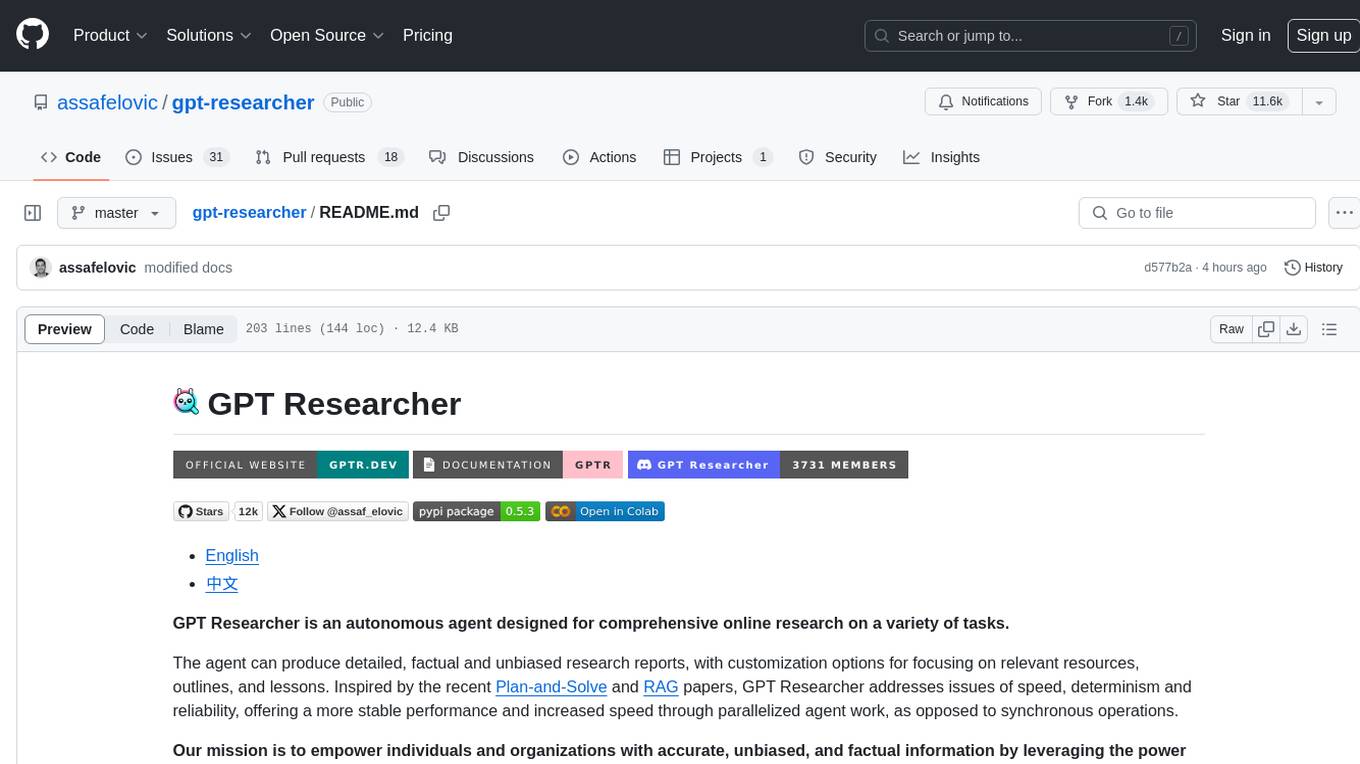The height and width of the screenshot is (764, 1360).
Task: Open the assafelovic commit author avatar
Action: click(x=41, y=267)
